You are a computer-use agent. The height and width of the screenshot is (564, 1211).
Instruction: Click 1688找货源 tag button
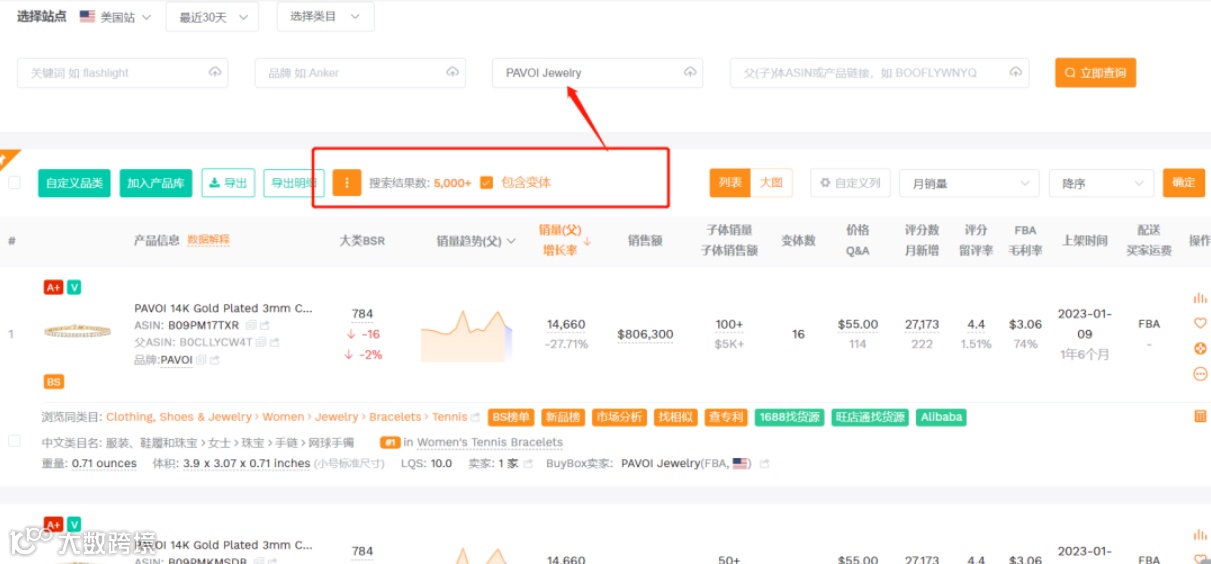pos(789,417)
